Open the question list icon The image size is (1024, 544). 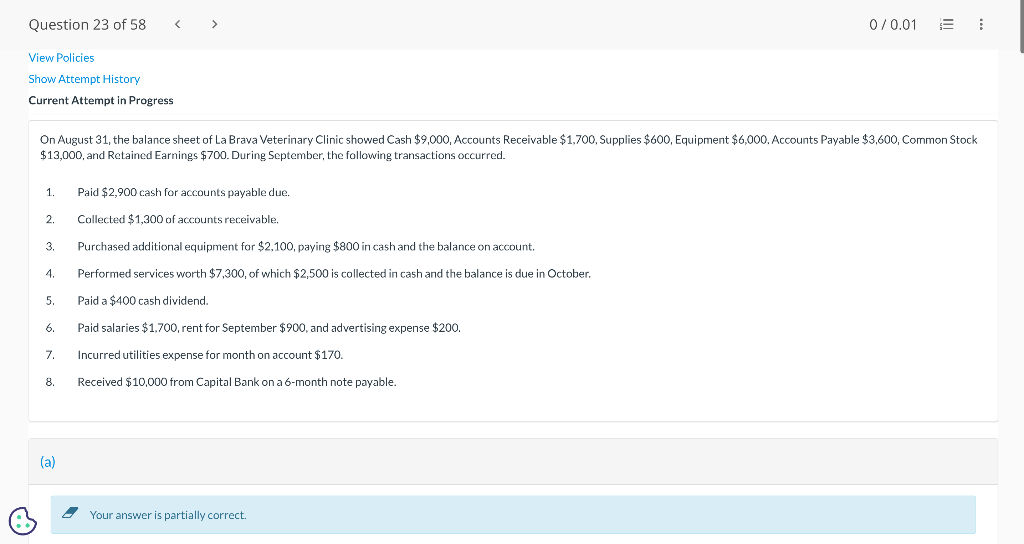click(x=946, y=24)
